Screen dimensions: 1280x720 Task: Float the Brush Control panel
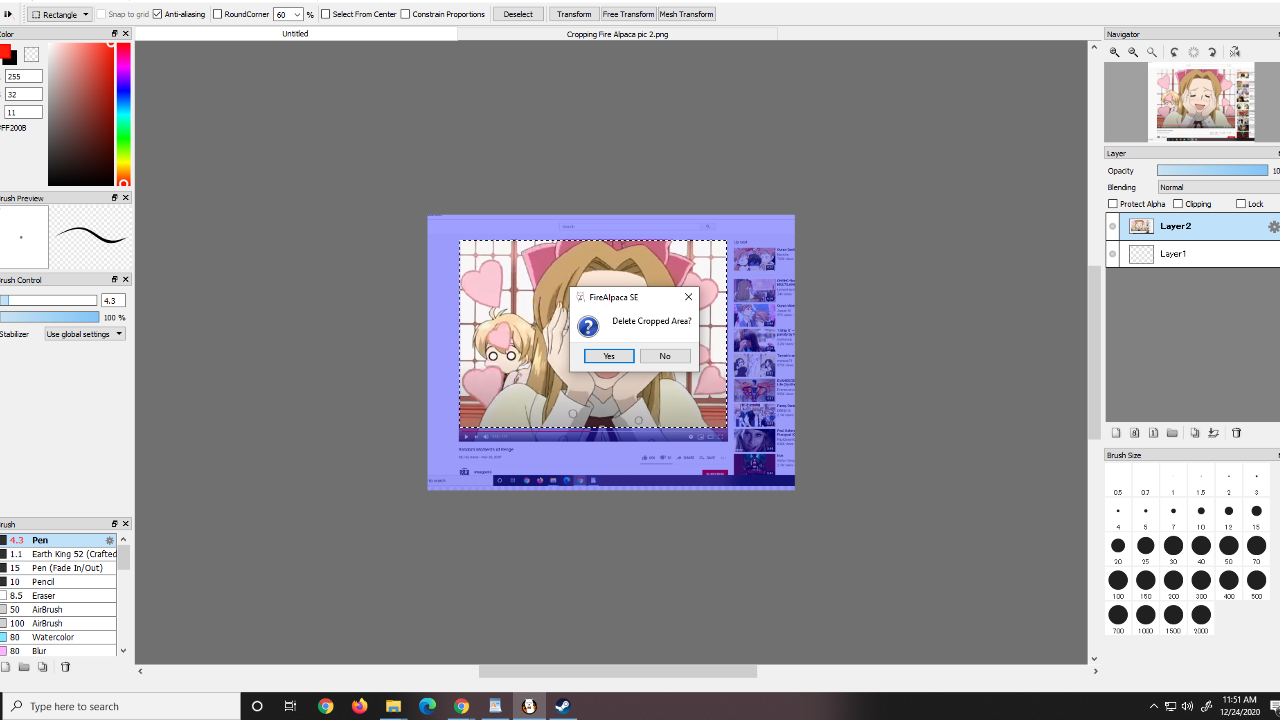tap(115, 280)
